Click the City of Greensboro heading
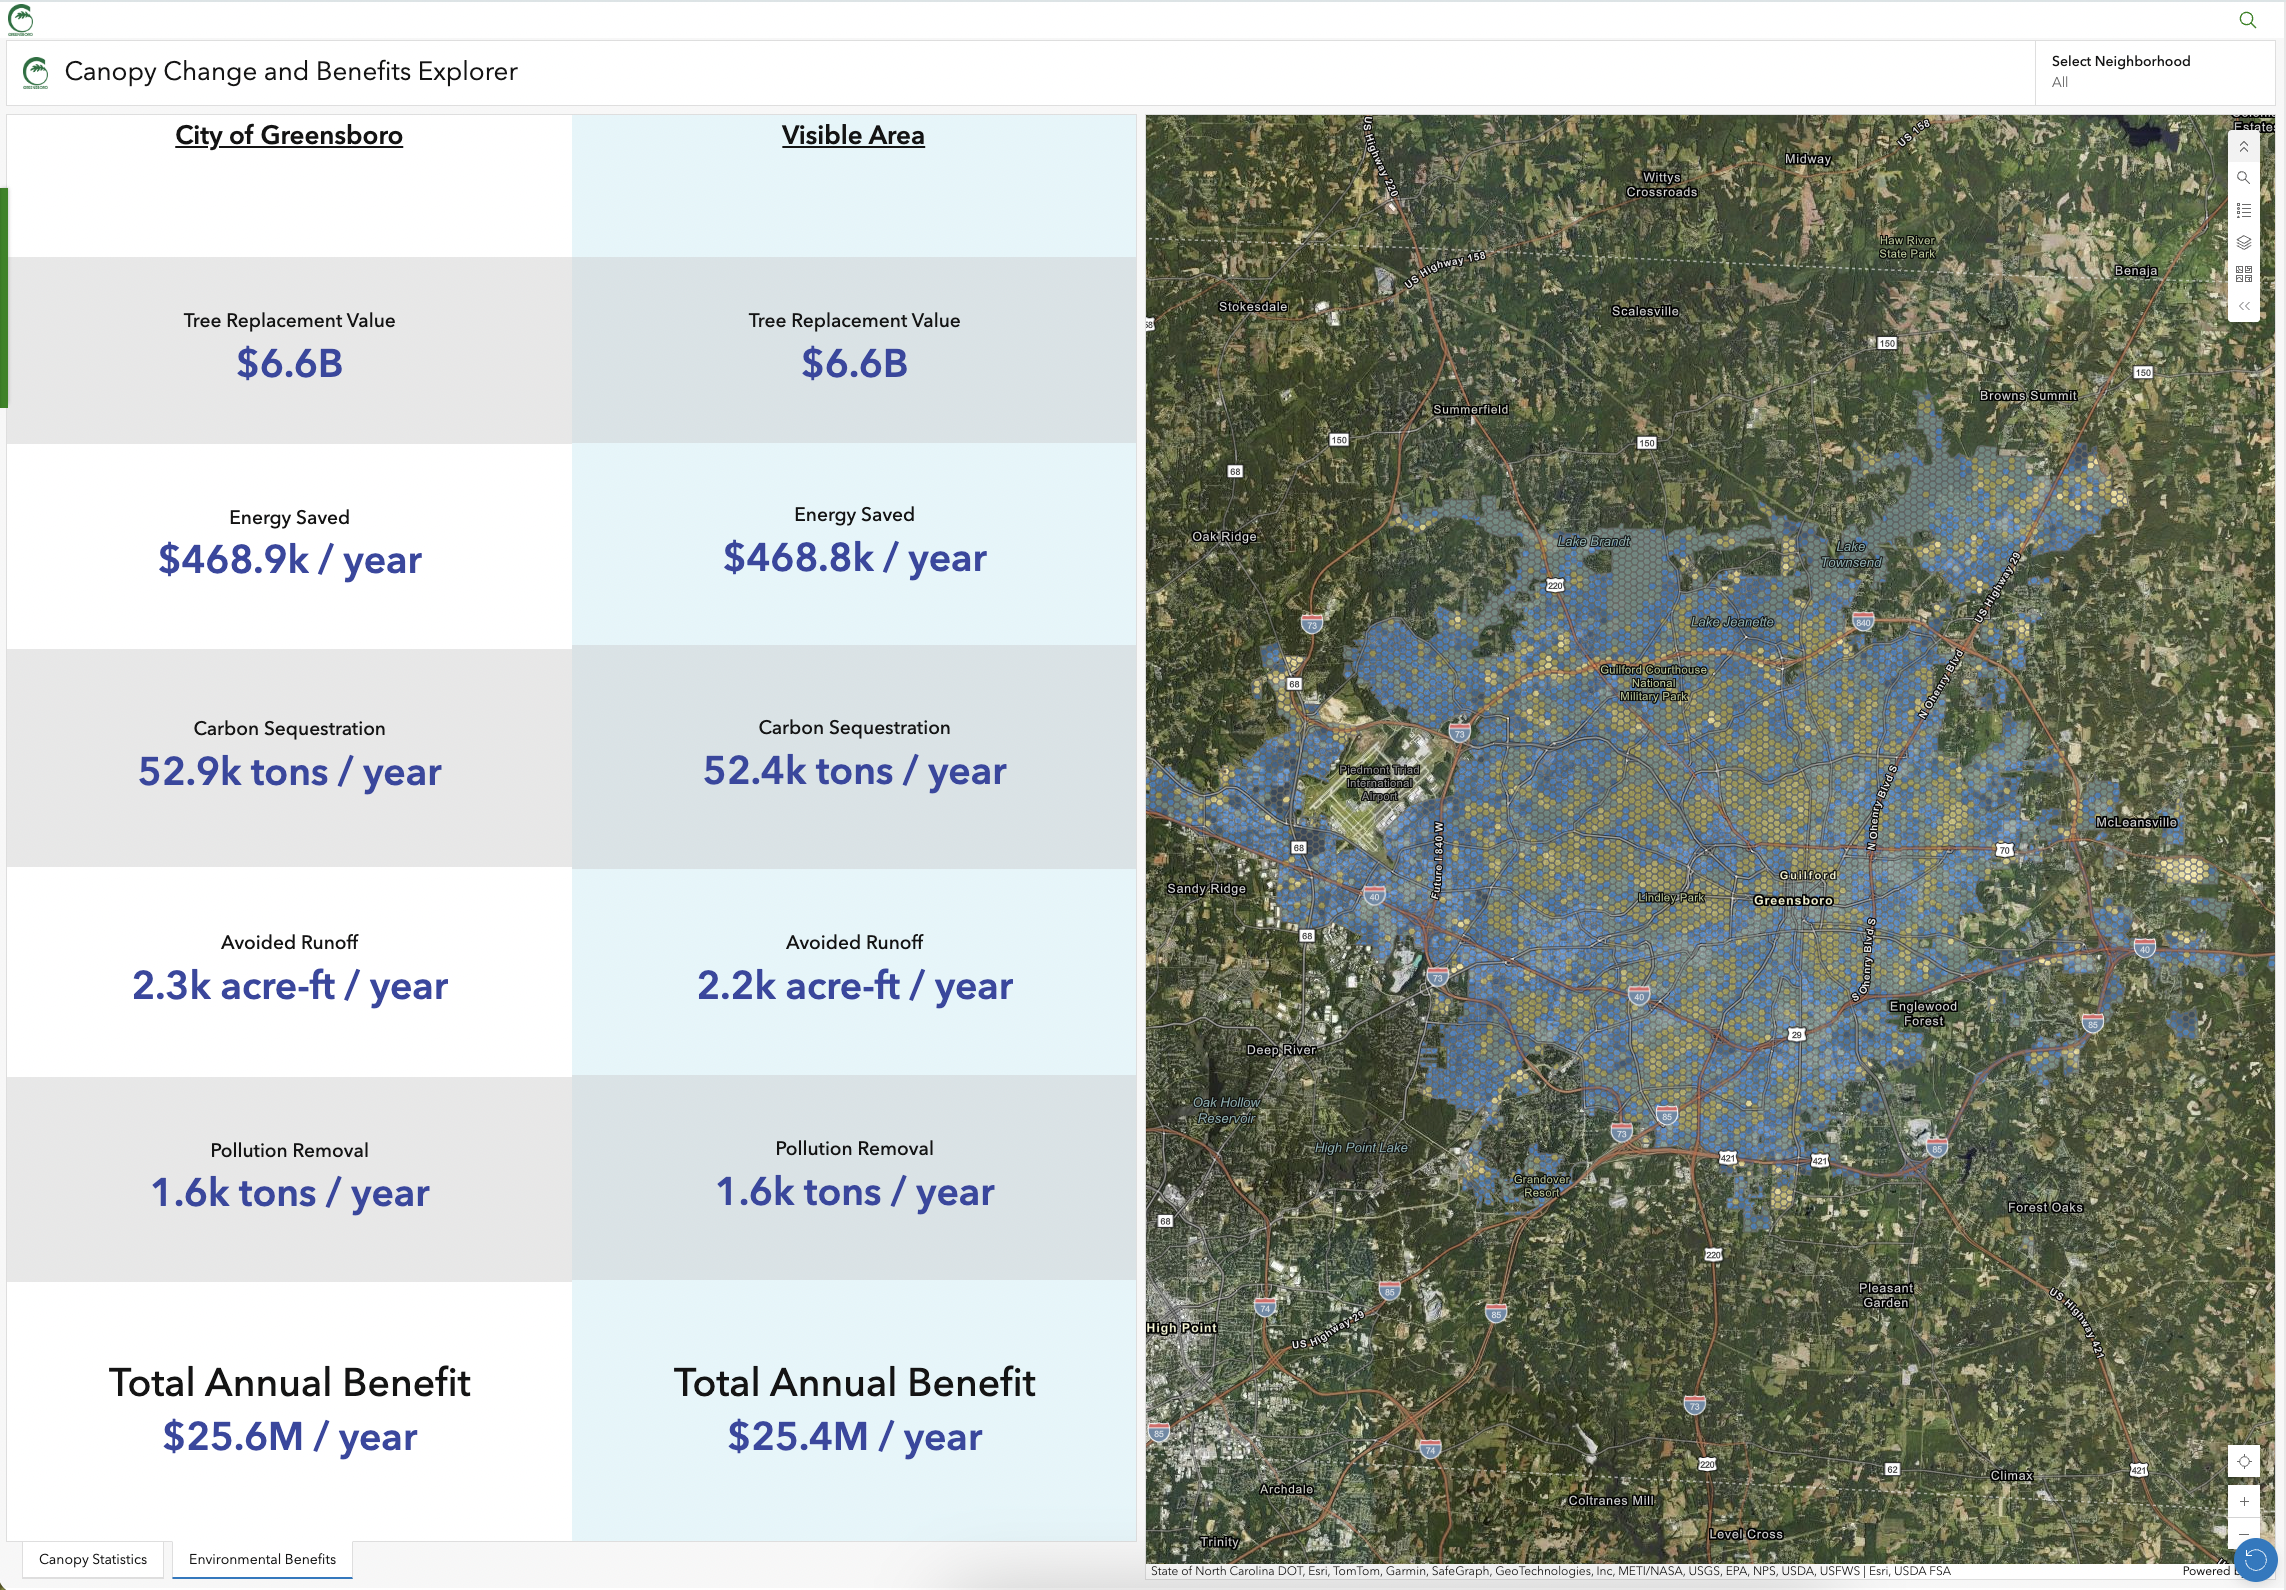The width and height of the screenshot is (2286, 1590). [x=289, y=135]
